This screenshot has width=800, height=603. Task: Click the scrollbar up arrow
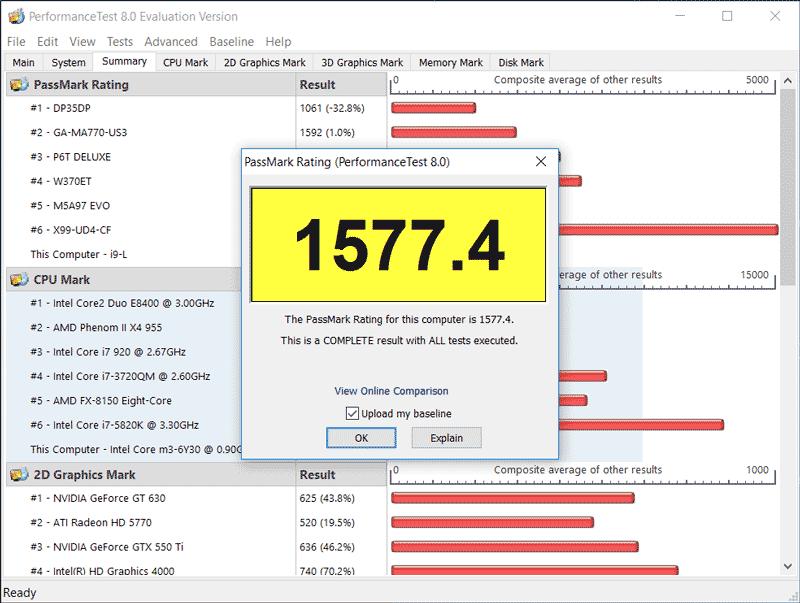pos(788,81)
